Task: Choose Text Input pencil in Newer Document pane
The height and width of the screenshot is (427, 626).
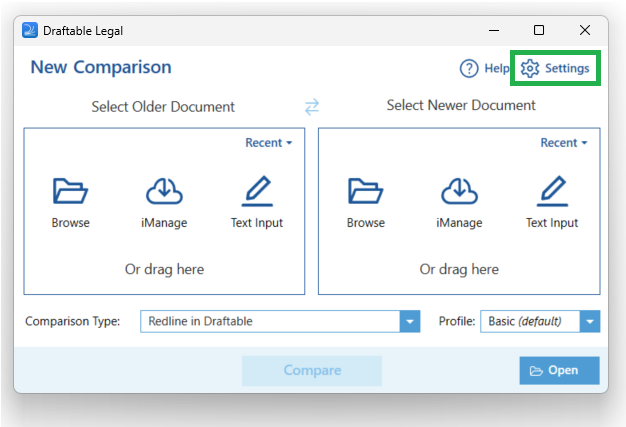Action: point(552,191)
